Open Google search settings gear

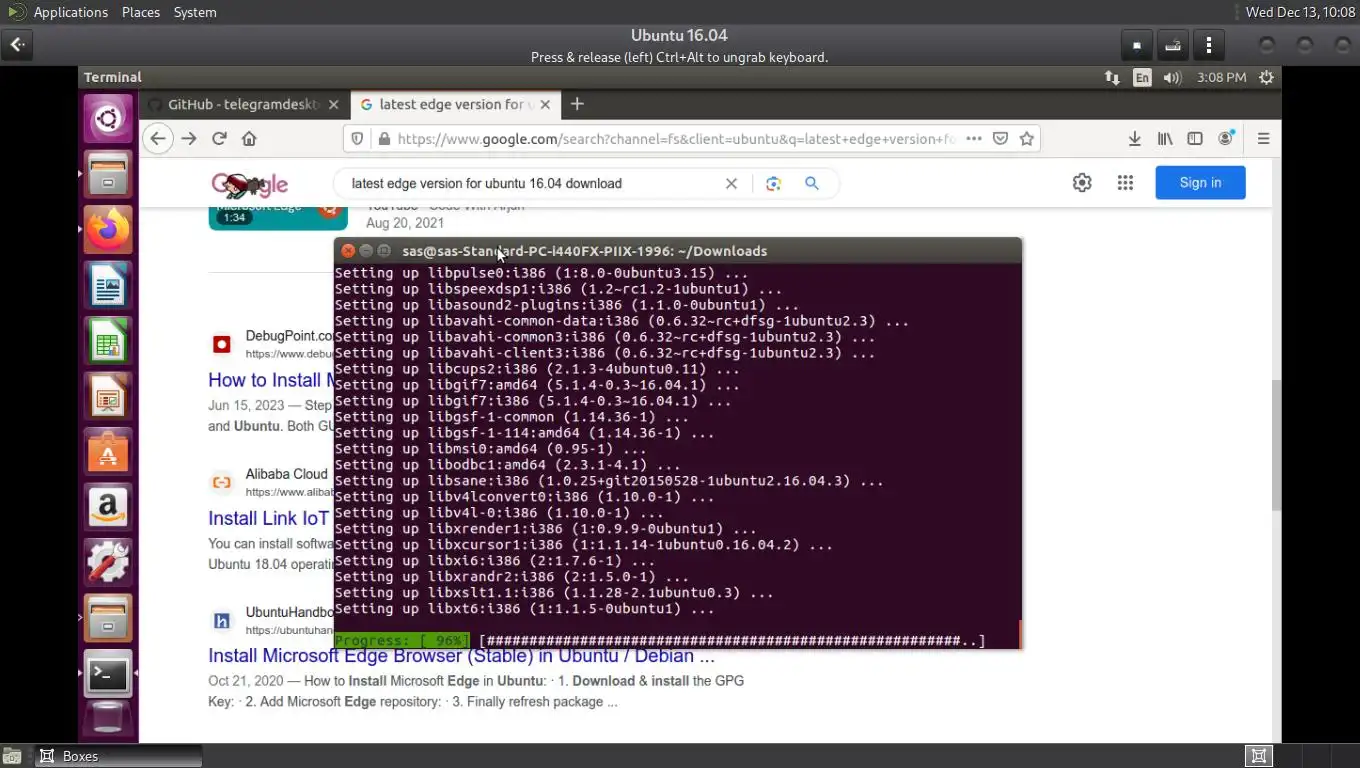click(x=1082, y=183)
